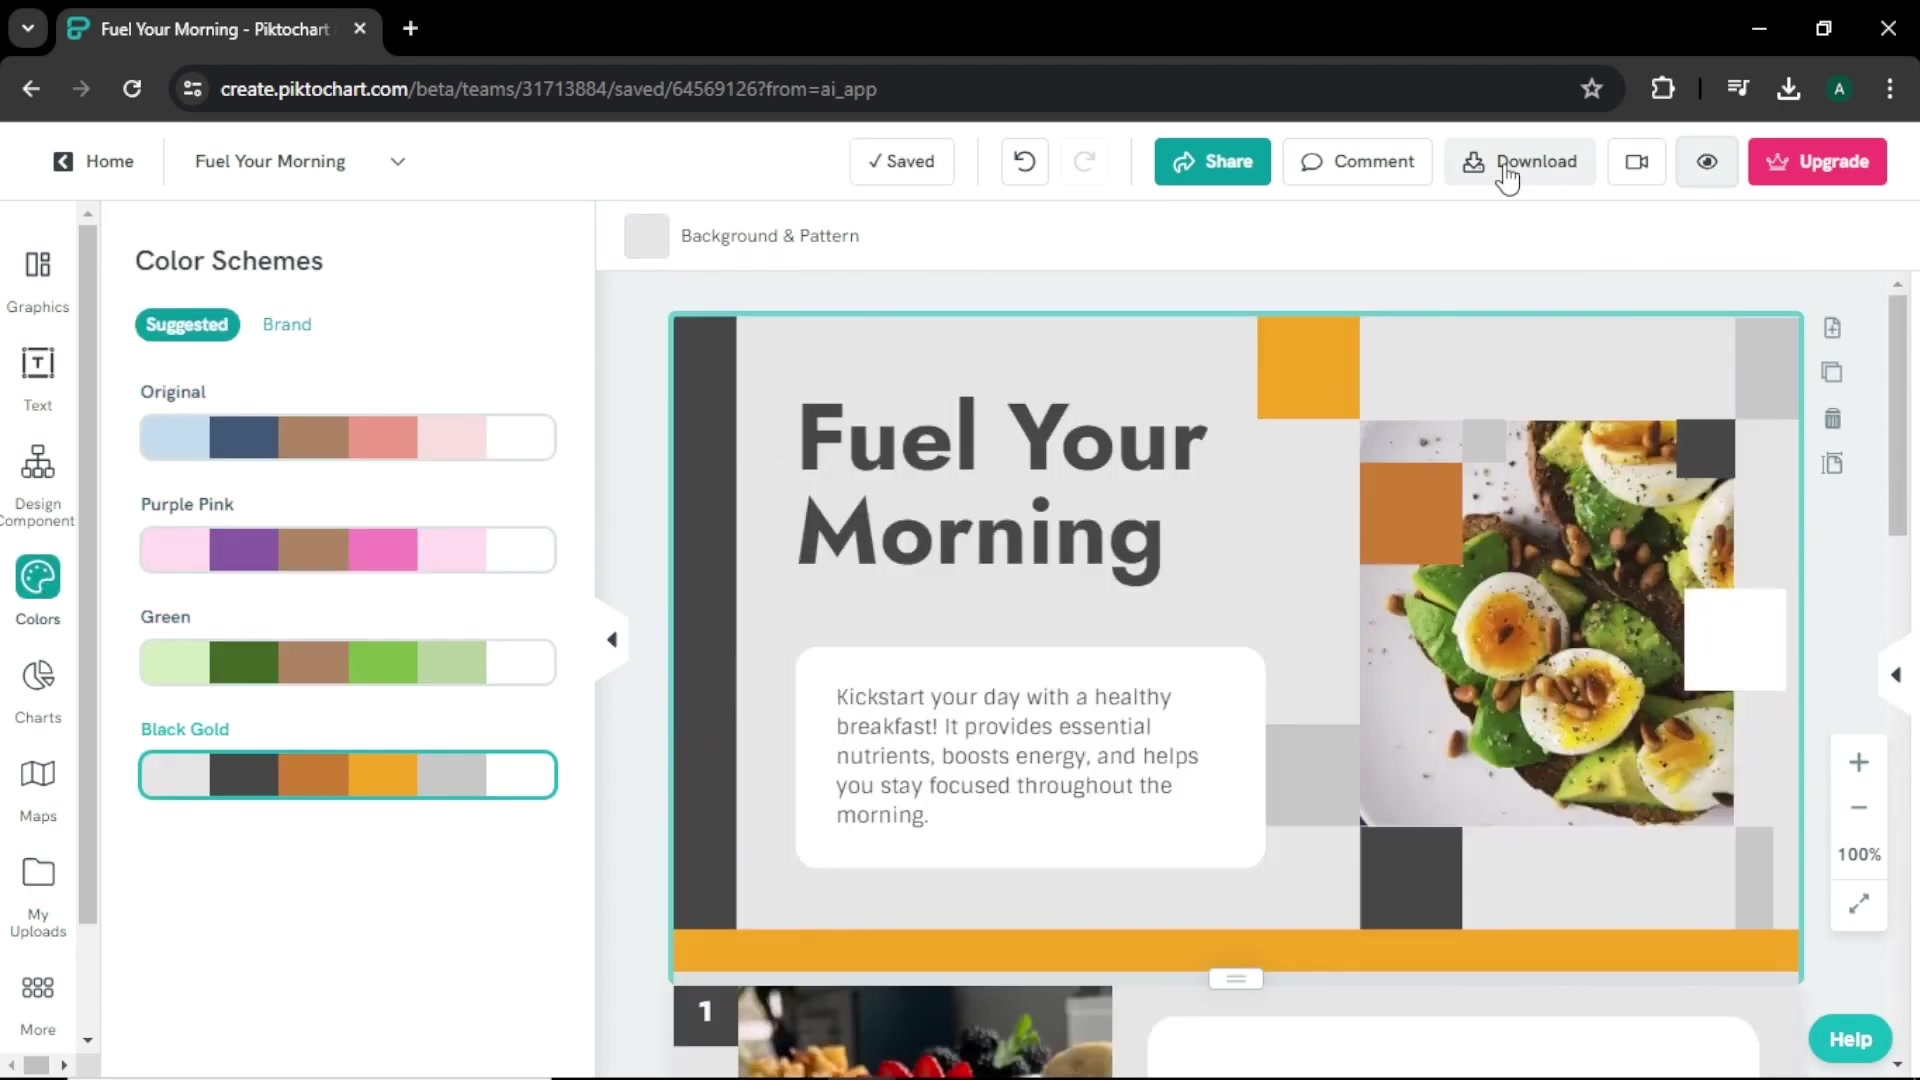Click the Download button
The height and width of the screenshot is (1080, 1920).
click(x=1519, y=161)
